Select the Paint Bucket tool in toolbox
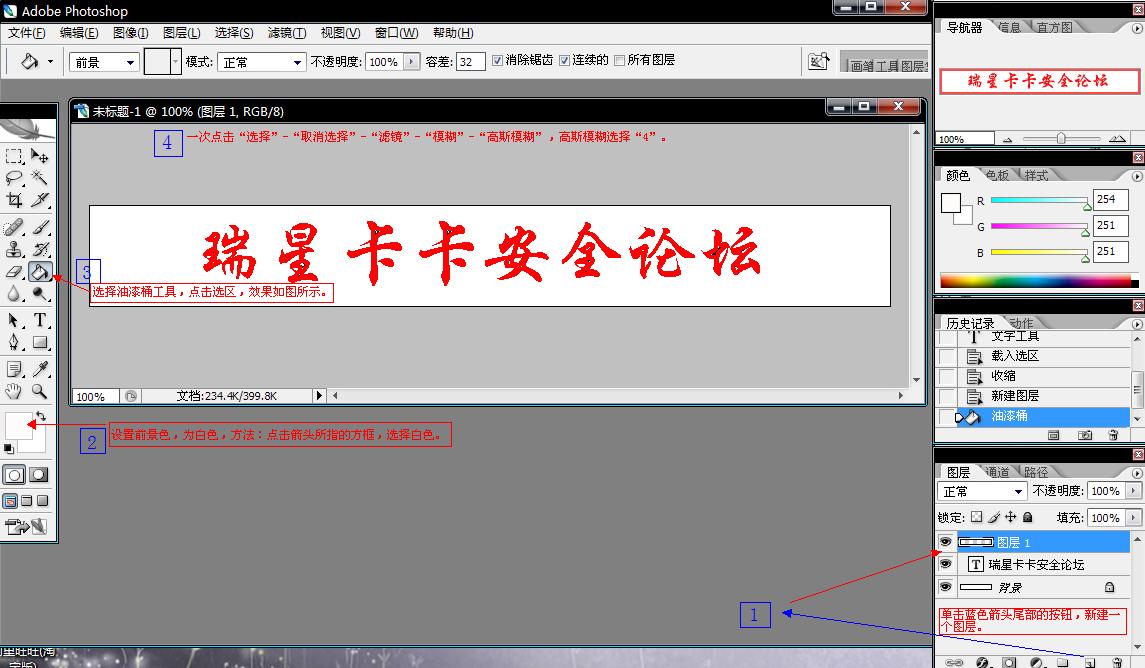Screen dimensions: 1145x668 (39, 272)
